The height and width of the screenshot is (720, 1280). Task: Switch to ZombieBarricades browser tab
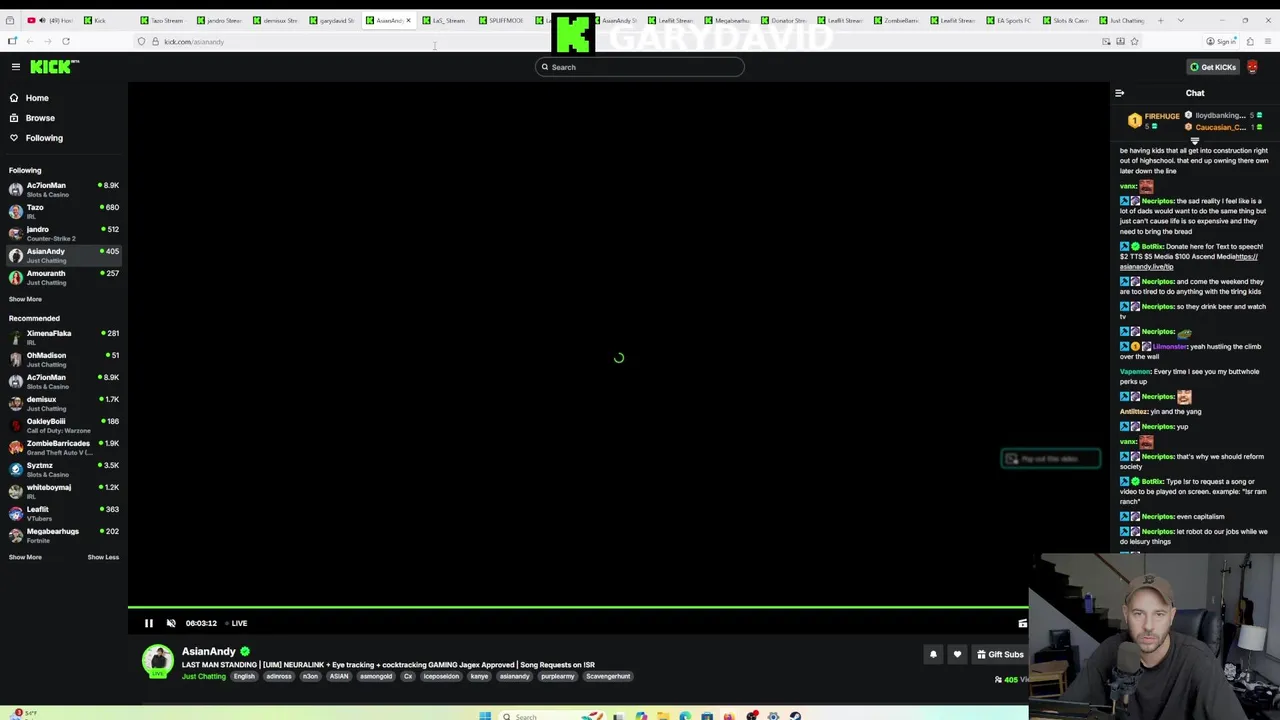coord(896,20)
